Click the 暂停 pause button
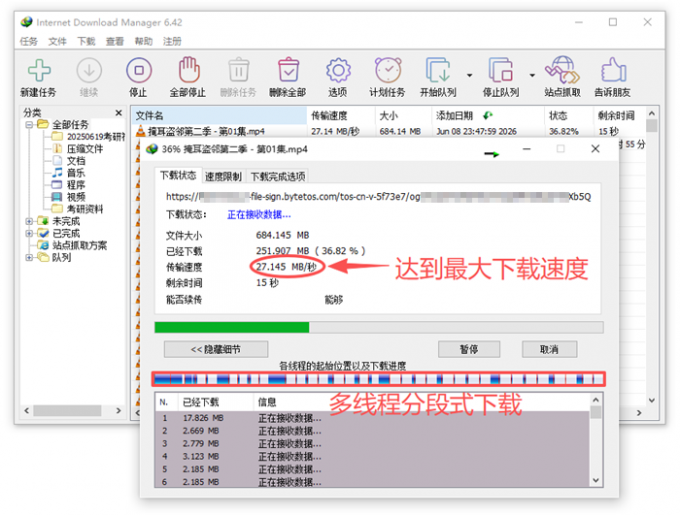 (469, 349)
